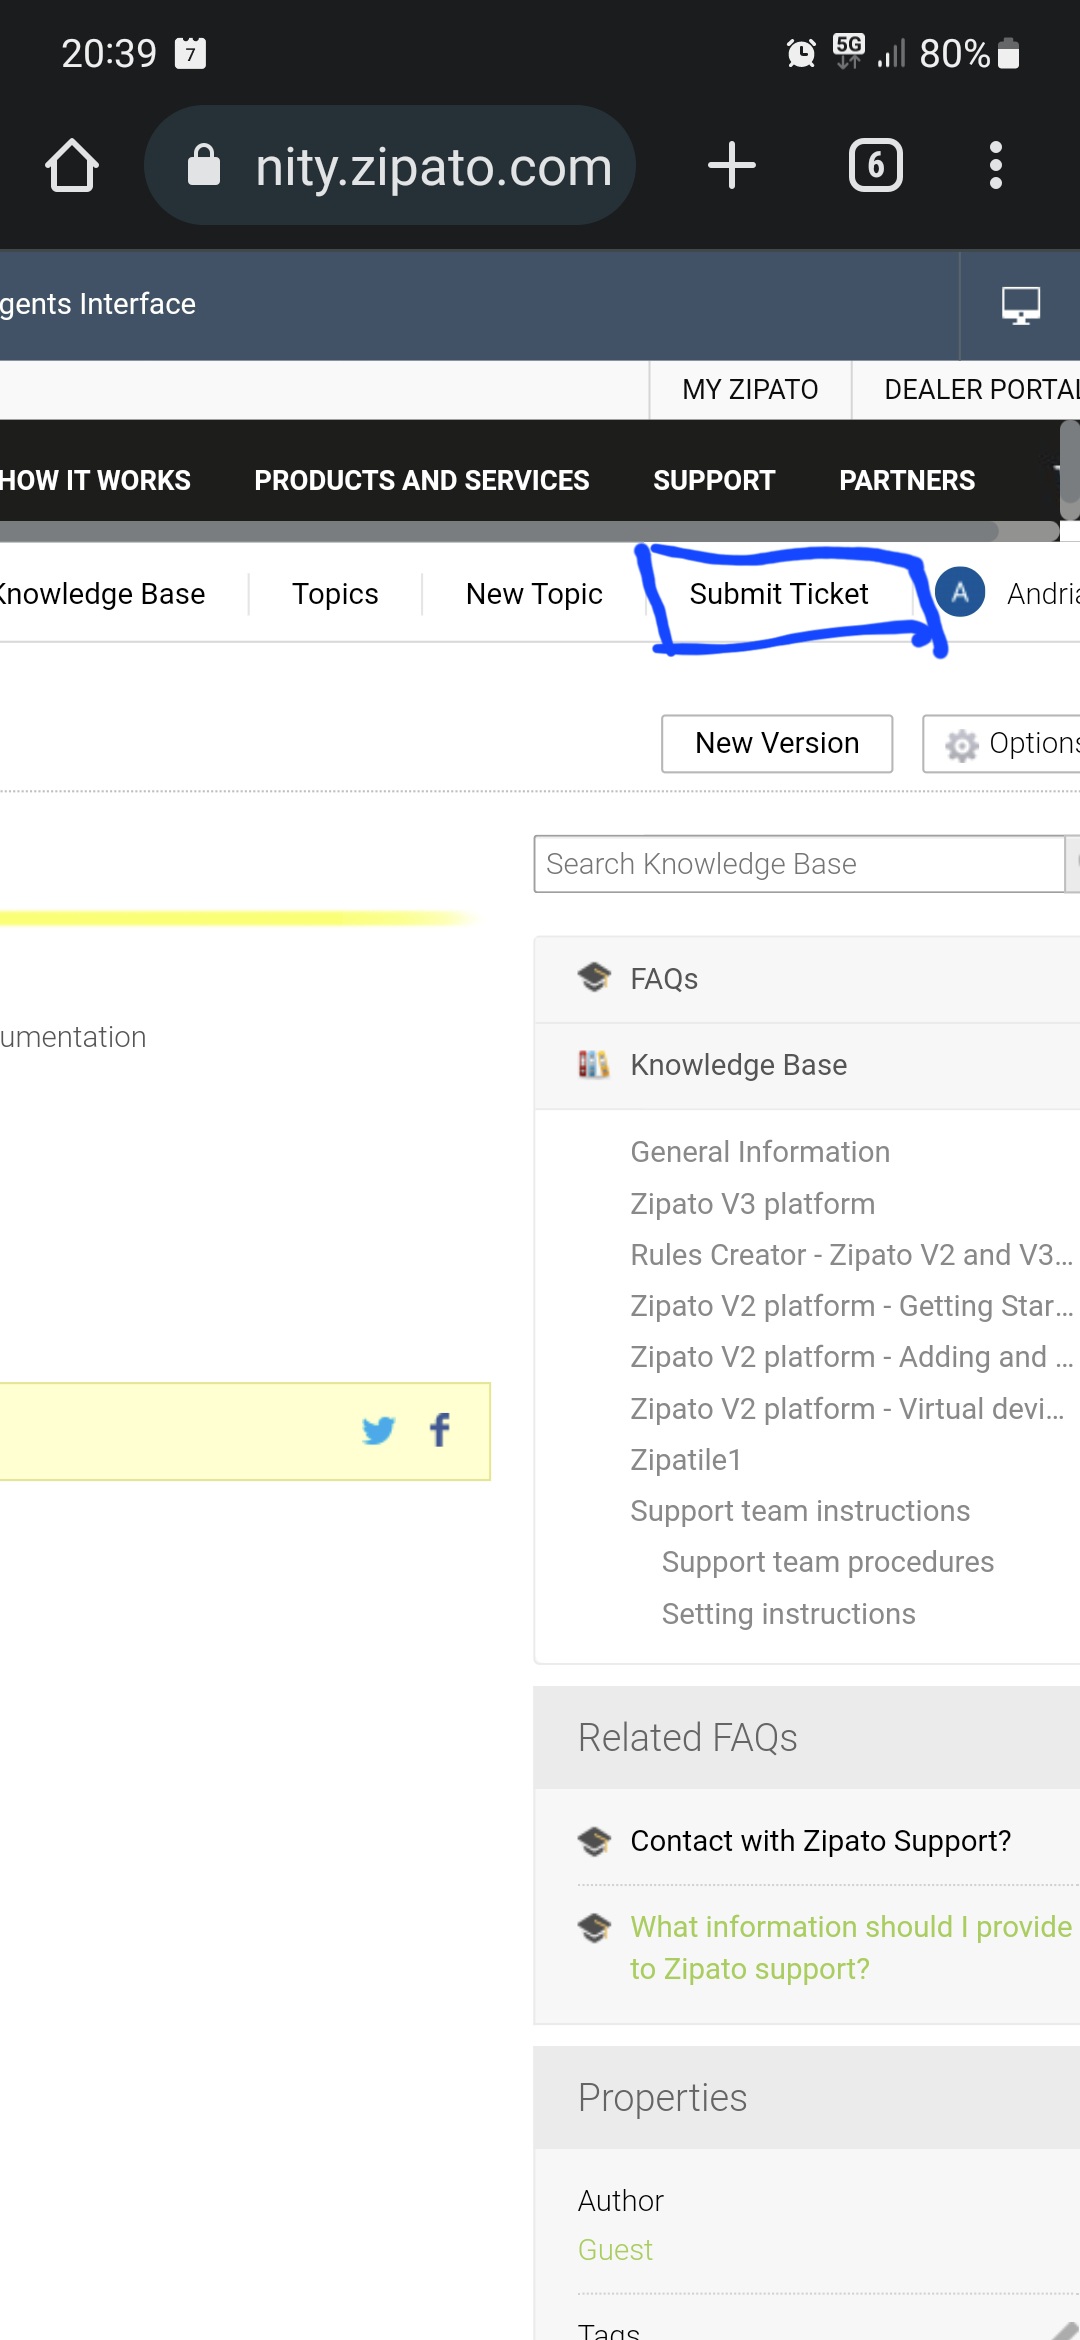
Task: Share the article on Facebook
Action: click(x=440, y=1431)
